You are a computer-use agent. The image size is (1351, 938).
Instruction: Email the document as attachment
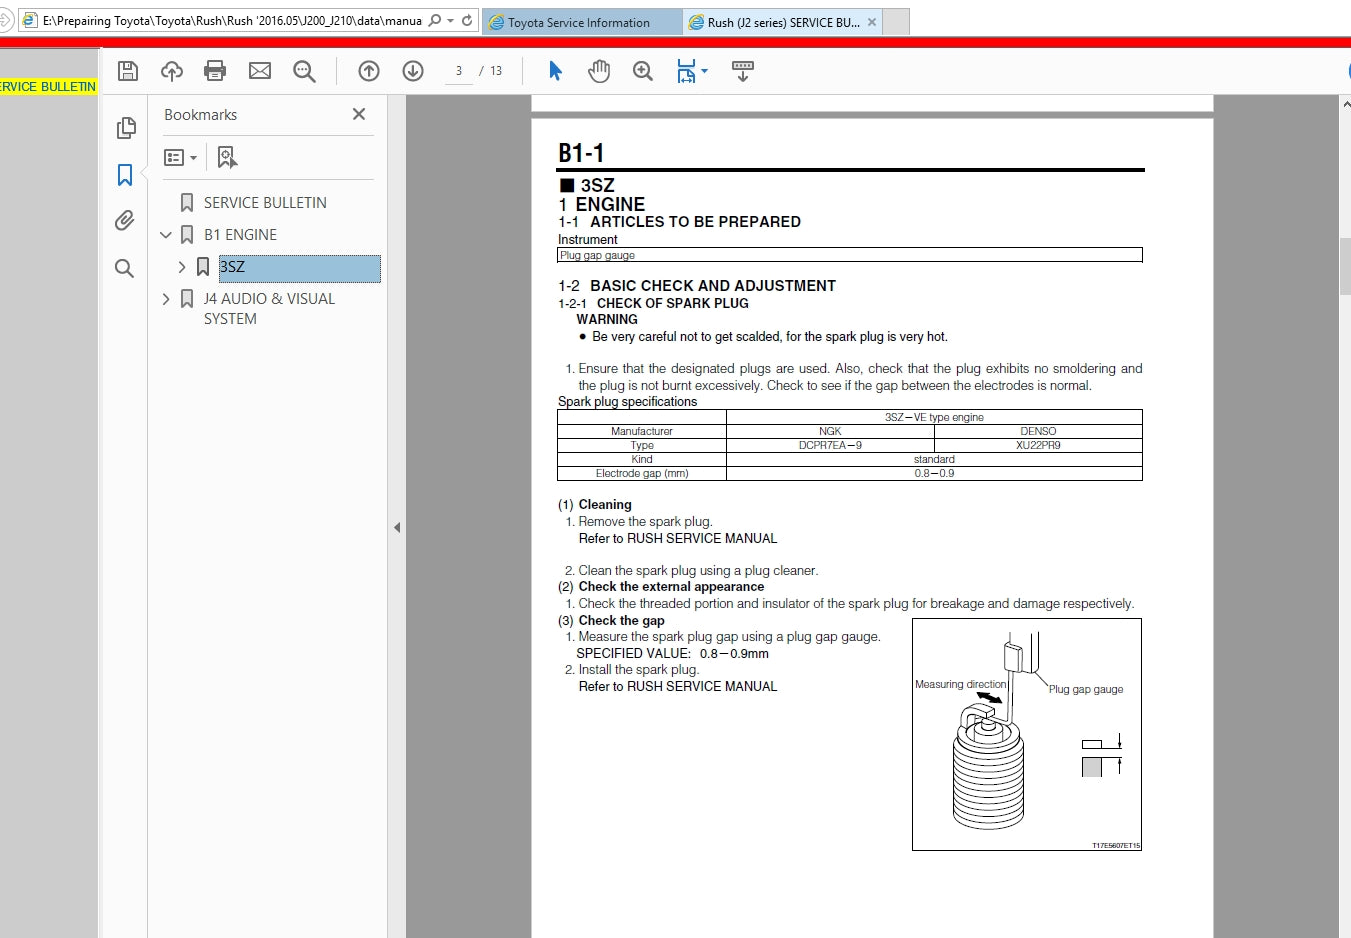coord(260,70)
